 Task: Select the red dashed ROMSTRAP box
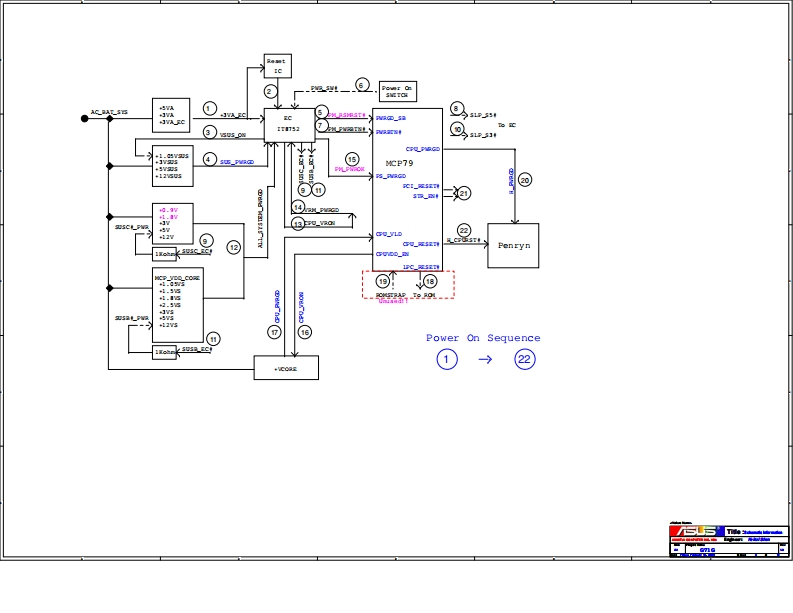coord(408,284)
